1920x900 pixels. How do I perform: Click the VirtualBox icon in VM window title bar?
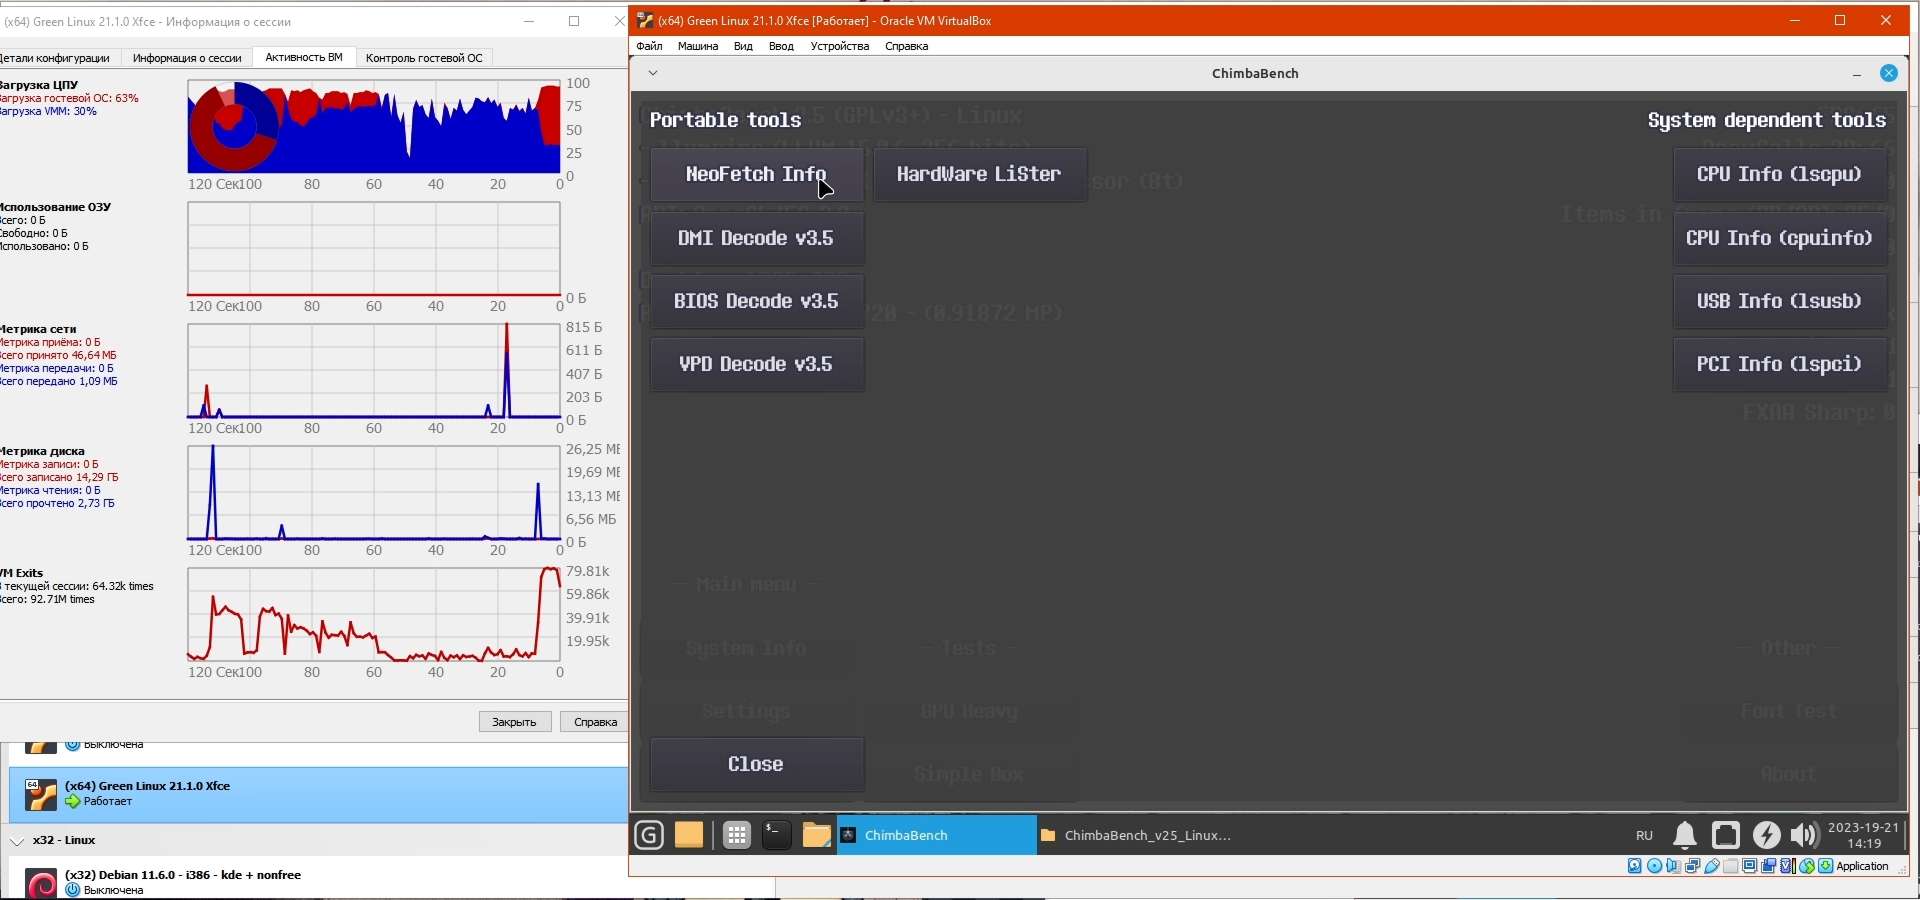pyautogui.click(x=646, y=20)
